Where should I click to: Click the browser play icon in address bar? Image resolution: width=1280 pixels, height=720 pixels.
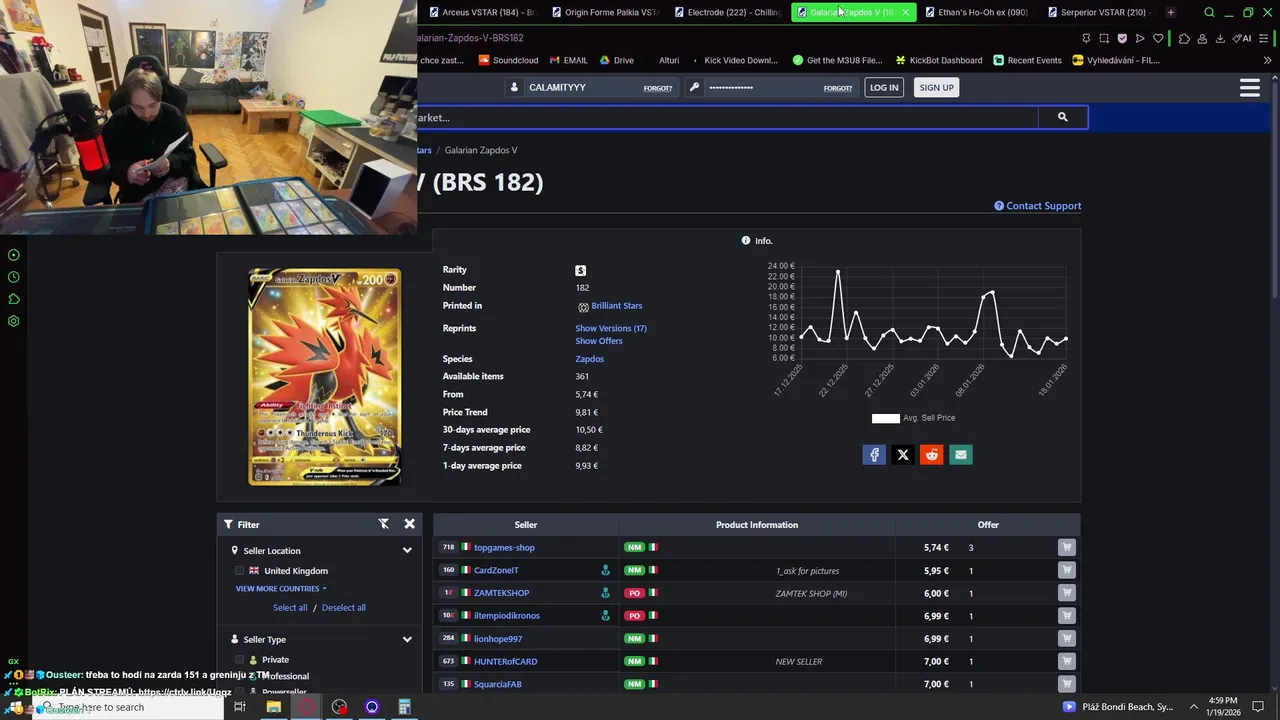1140,38
